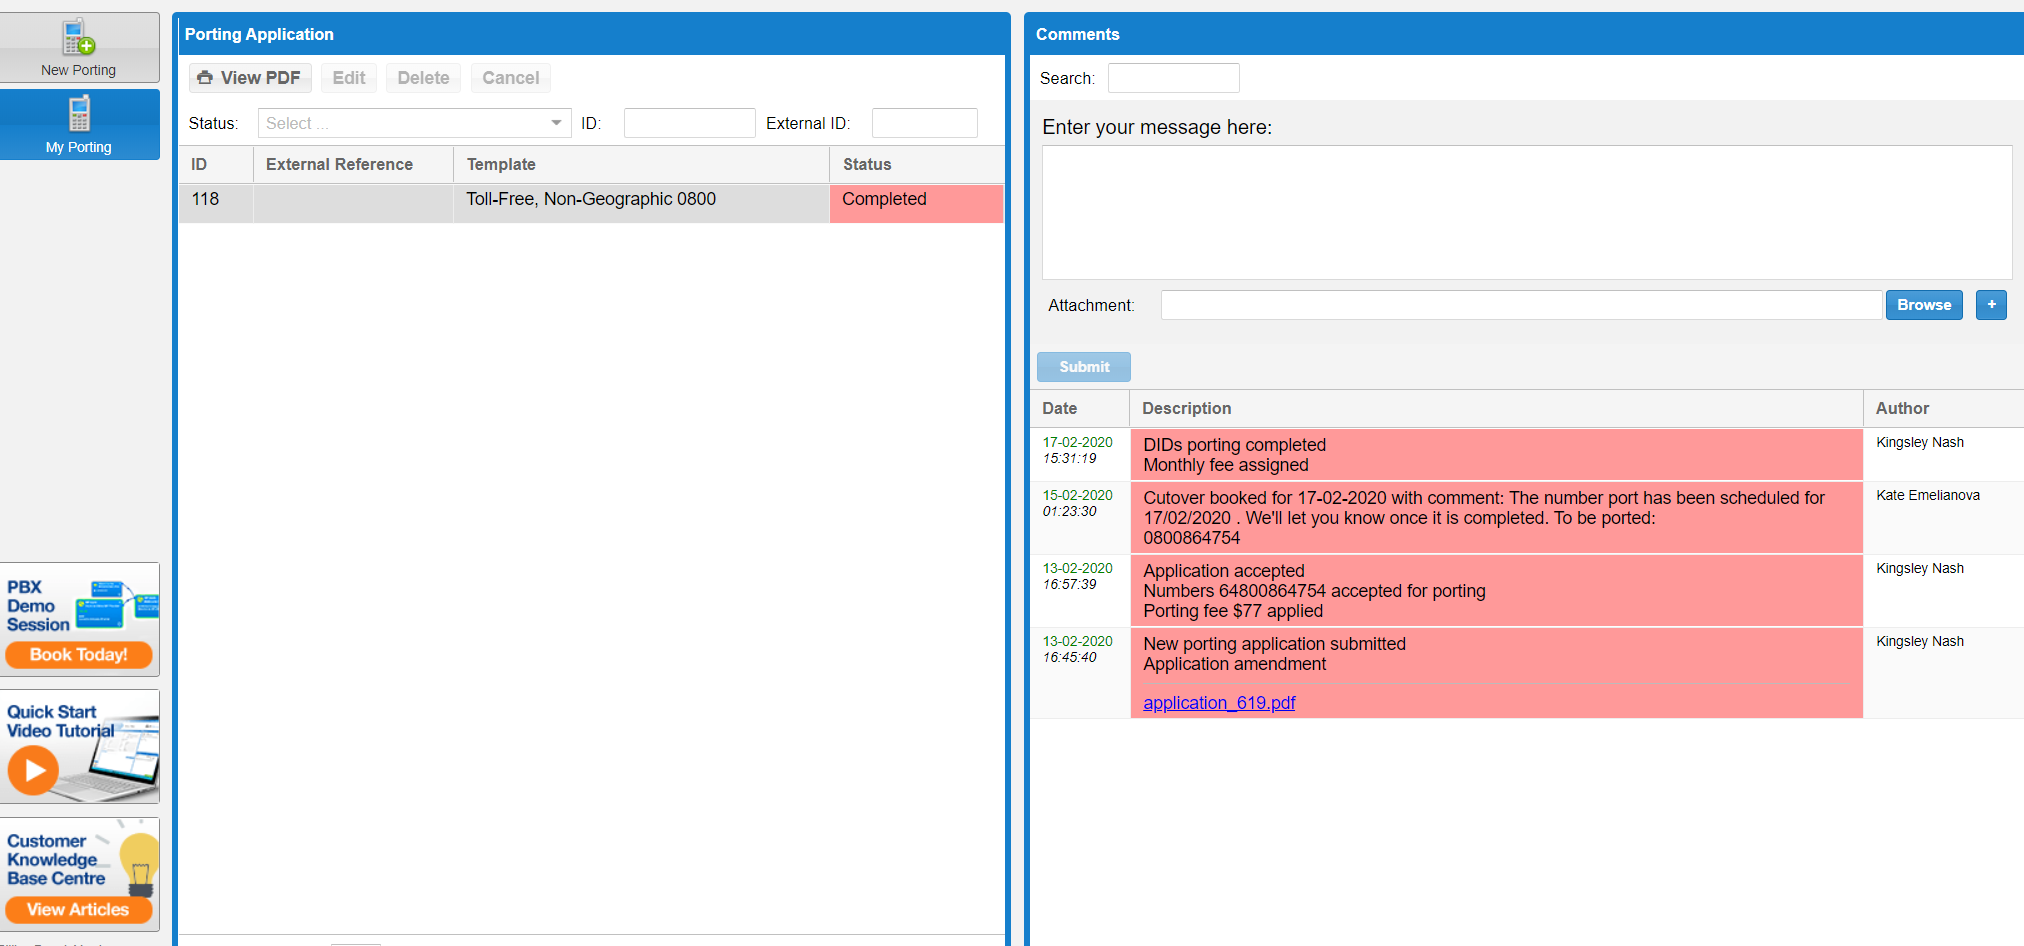The image size is (2024, 946).
Task: Click the View PDF button
Action: [x=250, y=78]
